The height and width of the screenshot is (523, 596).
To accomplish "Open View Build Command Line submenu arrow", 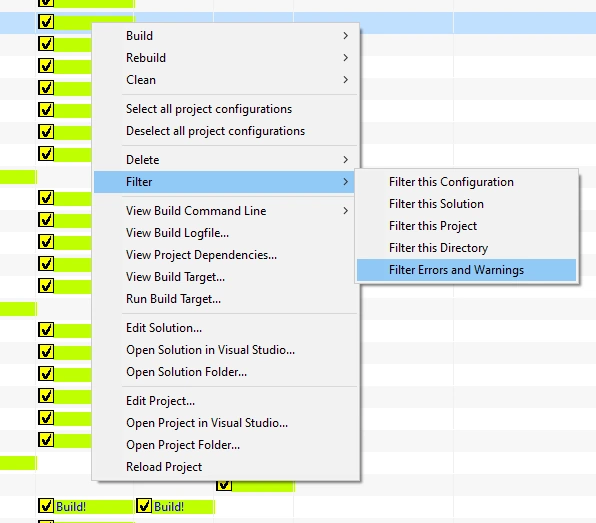I will pyautogui.click(x=345, y=211).
